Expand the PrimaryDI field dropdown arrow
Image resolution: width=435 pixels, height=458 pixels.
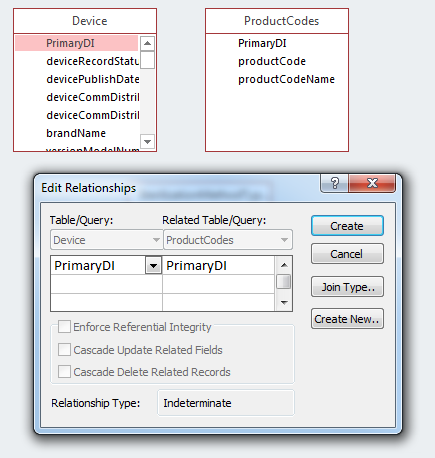click(153, 266)
